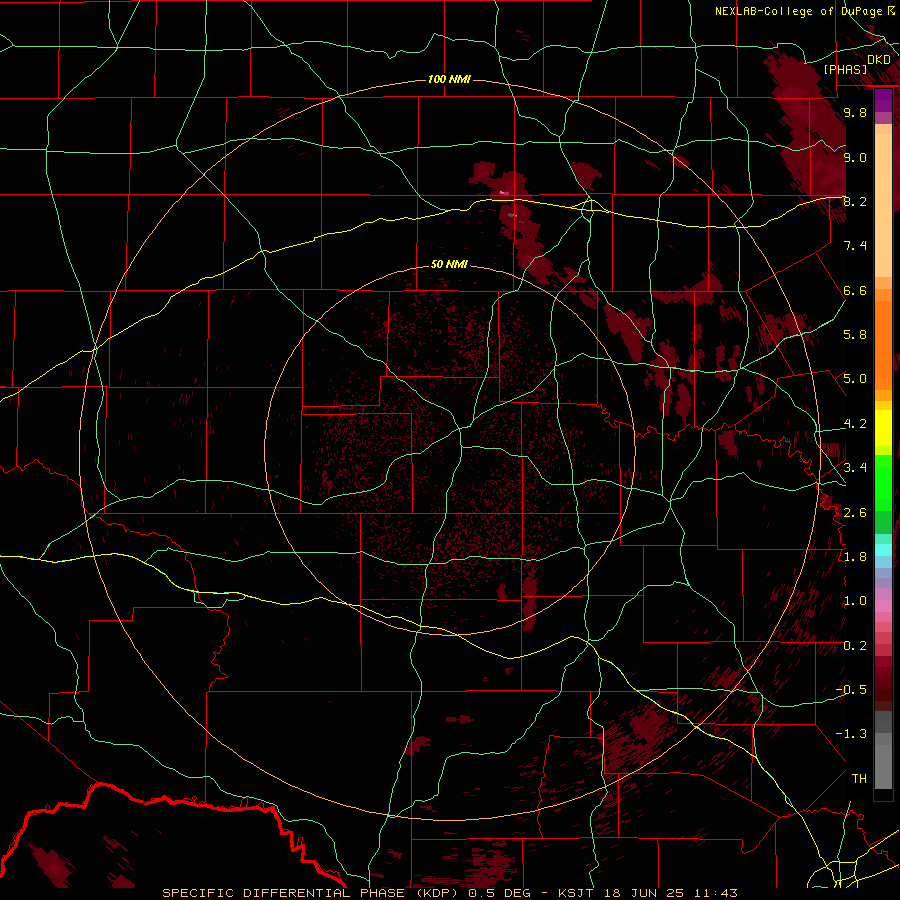Click the 8.2 value on the color scale

[855, 201]
